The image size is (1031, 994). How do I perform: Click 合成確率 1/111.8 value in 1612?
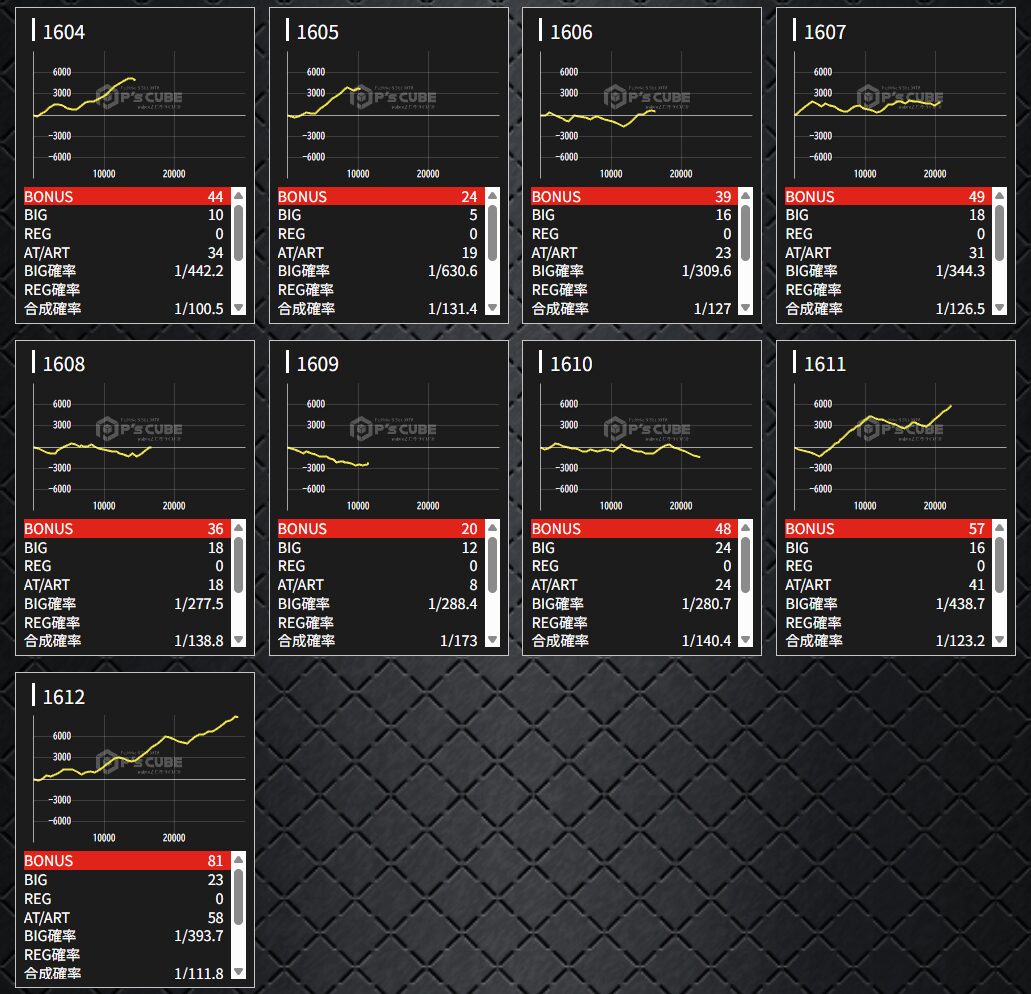point(199,973)
